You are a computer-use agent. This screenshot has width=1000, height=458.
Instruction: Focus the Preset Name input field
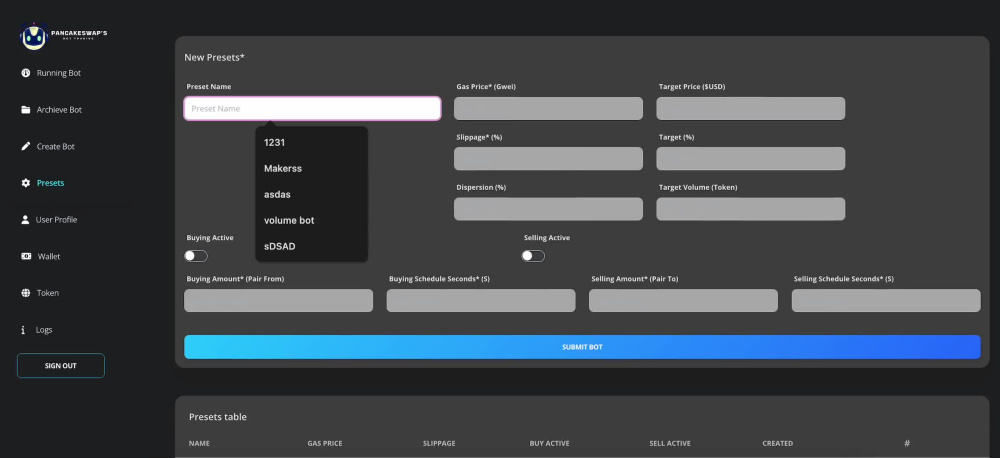[x=312, y=108]
